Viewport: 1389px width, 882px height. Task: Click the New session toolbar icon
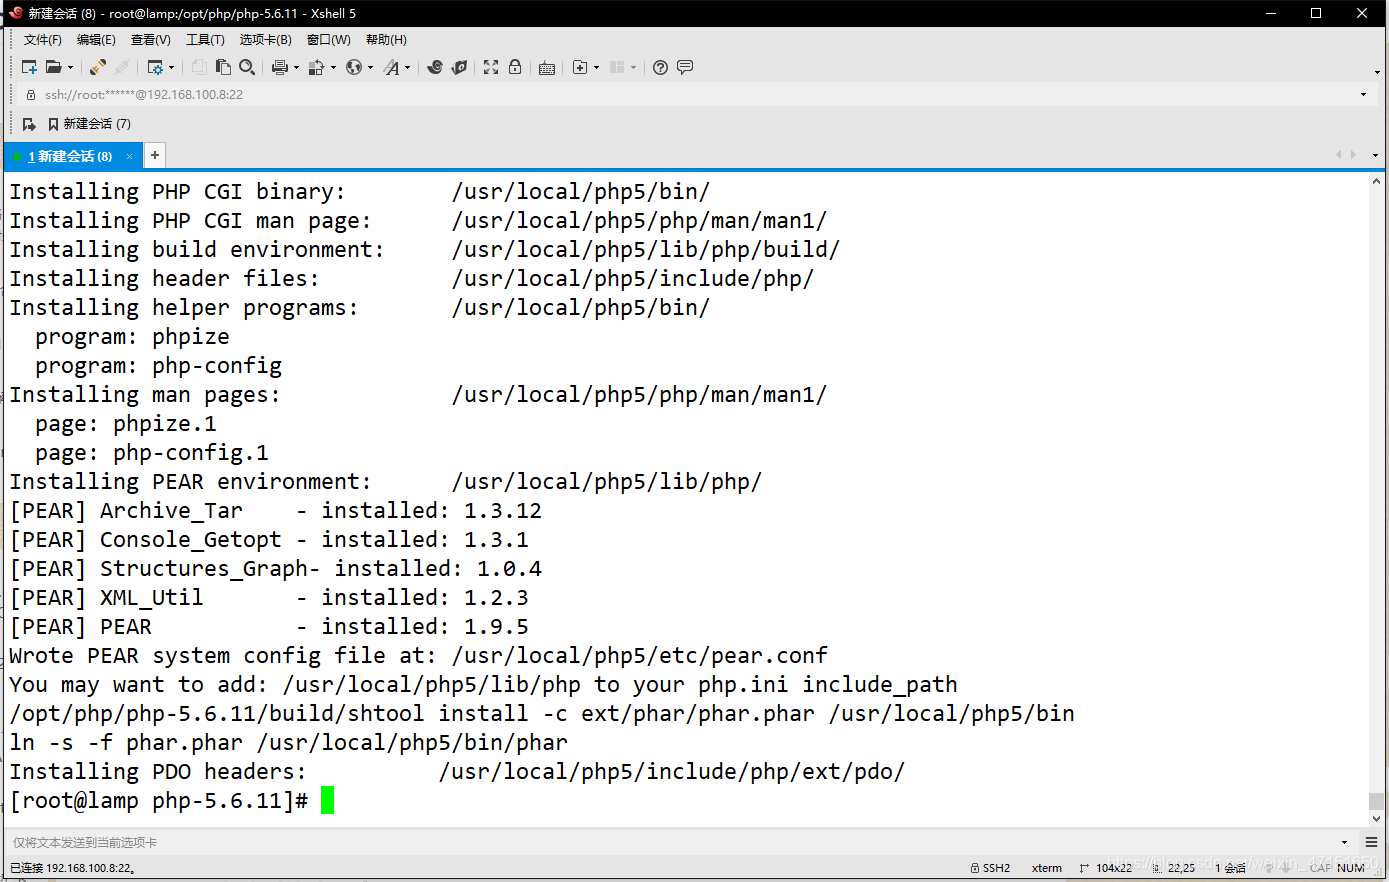coord(29,67)
